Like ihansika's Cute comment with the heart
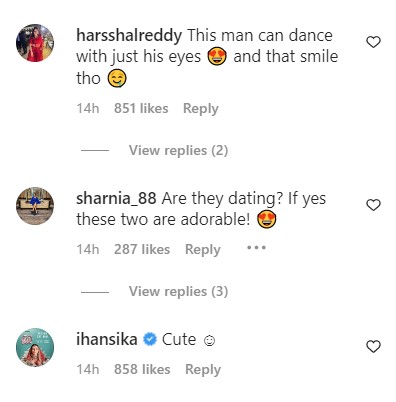 pos(373,347)
